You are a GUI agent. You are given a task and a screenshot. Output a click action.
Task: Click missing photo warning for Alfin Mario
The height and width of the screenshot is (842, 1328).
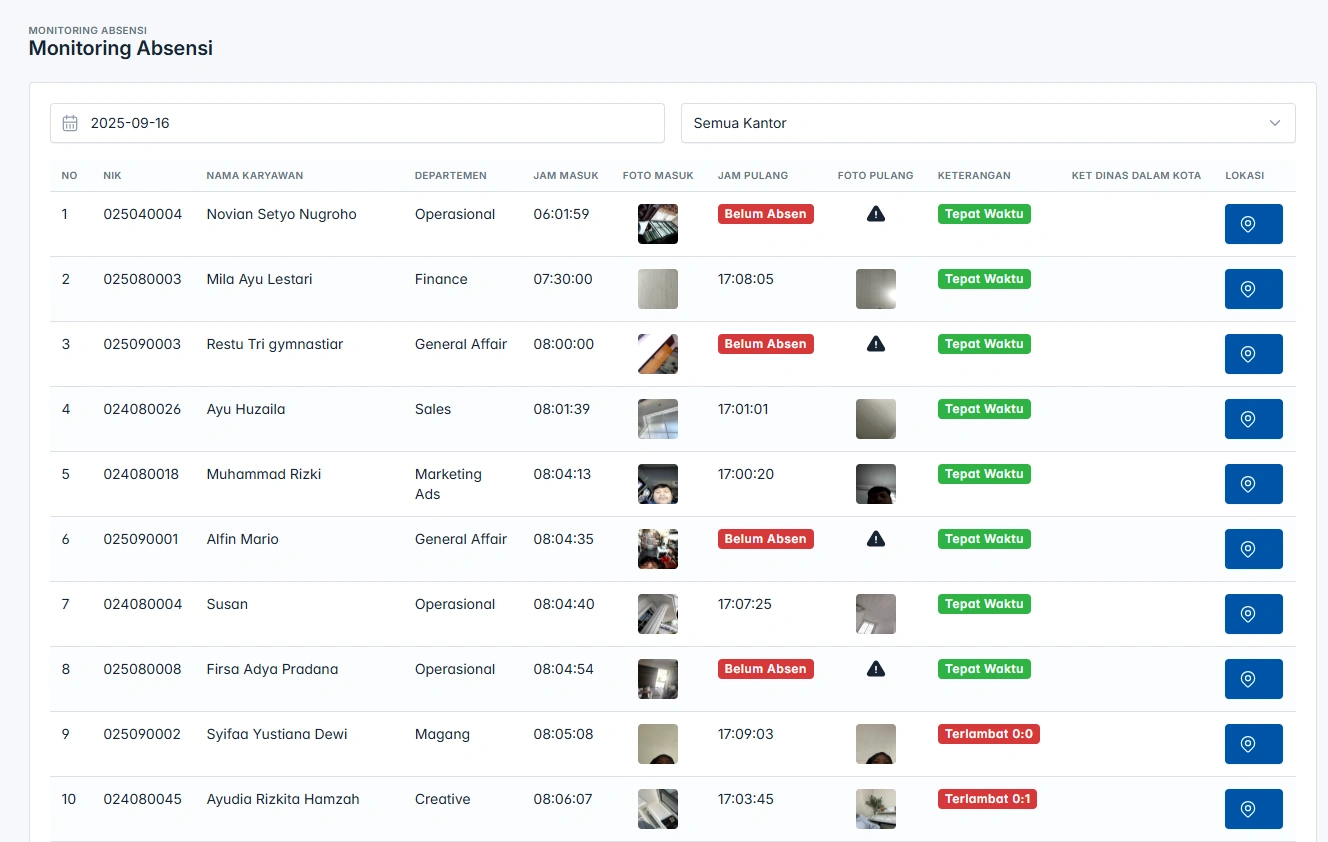click(x=876, y=539)
